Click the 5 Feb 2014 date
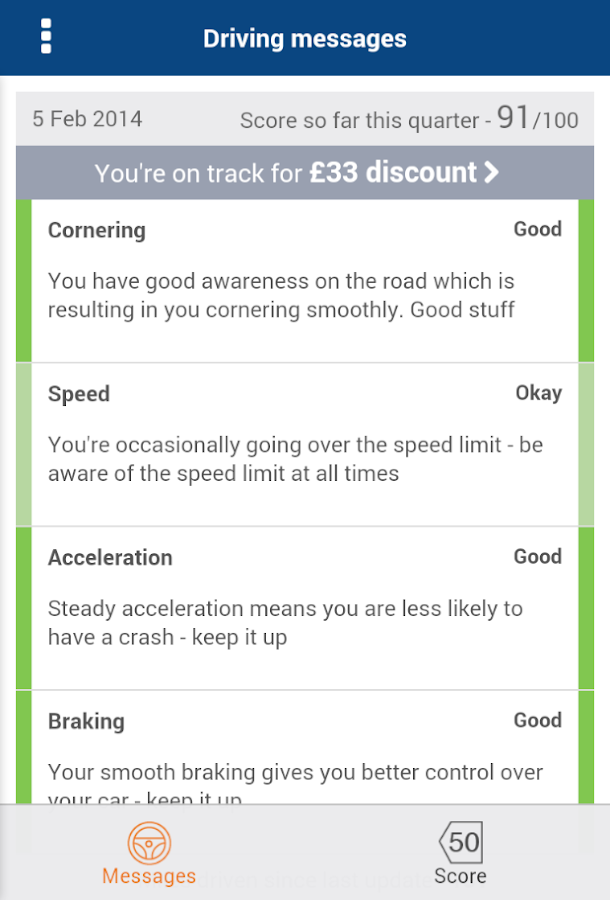The height and width of the screenshot is (900, 610). [87, 119]
